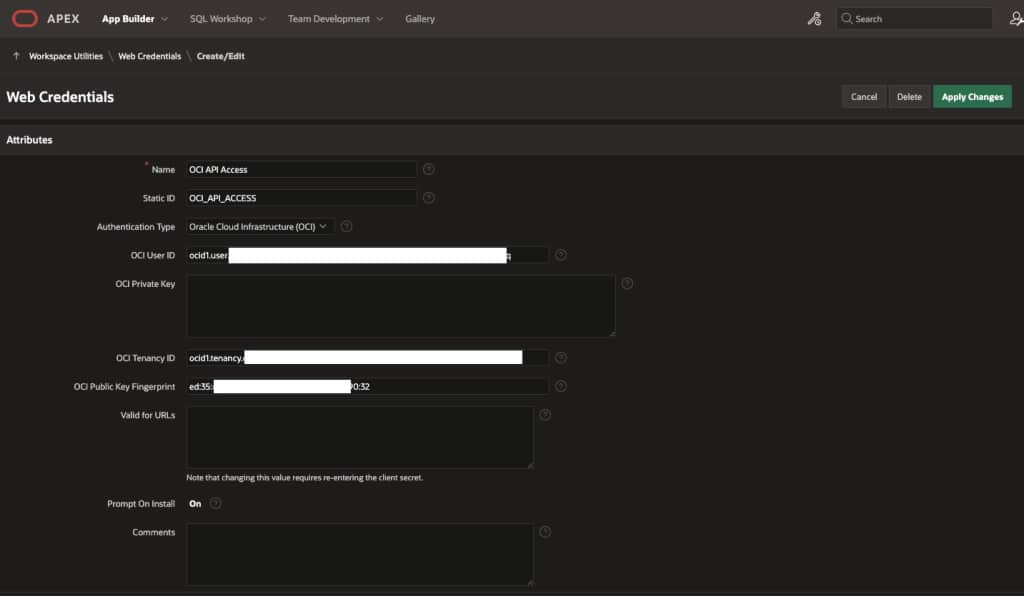The width and height of the screenshot is (1024, 596).
Task: Click into the OCI User ID field
Action: click(x=367, y=255)
